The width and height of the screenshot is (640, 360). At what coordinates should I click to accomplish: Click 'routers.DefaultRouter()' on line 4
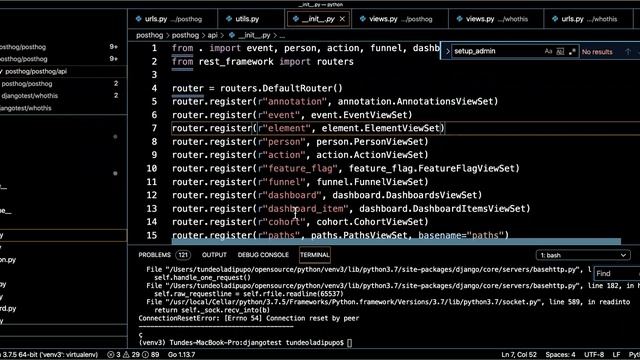281,88
